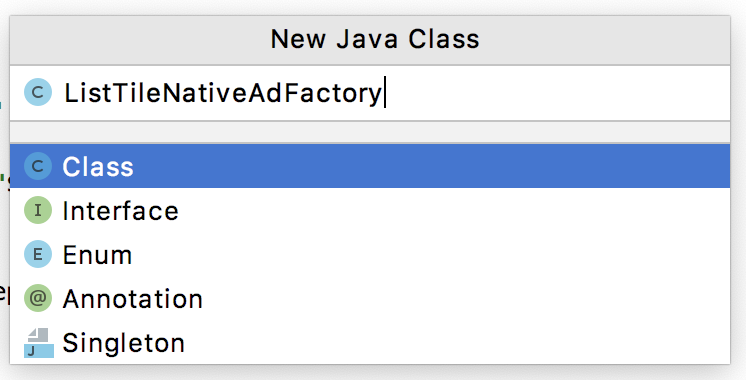This screenshot has height=380, width=746.
Task: Click the Singleton J template icon
Action: pos(39,342)
